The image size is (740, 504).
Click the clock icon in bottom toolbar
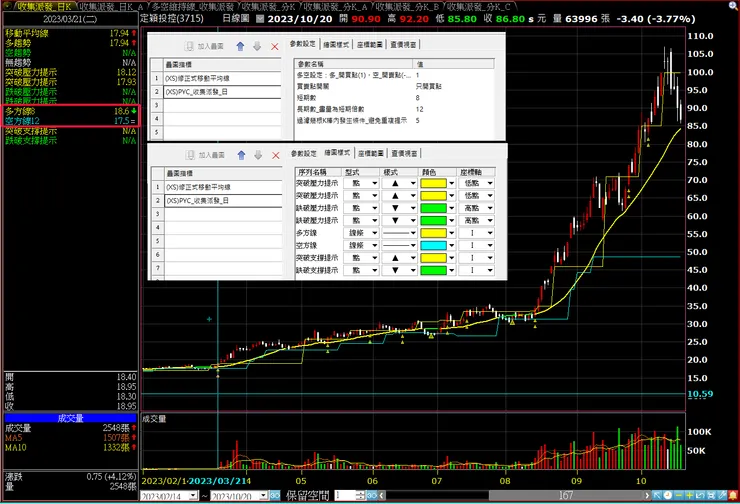(x=668, y=496)
